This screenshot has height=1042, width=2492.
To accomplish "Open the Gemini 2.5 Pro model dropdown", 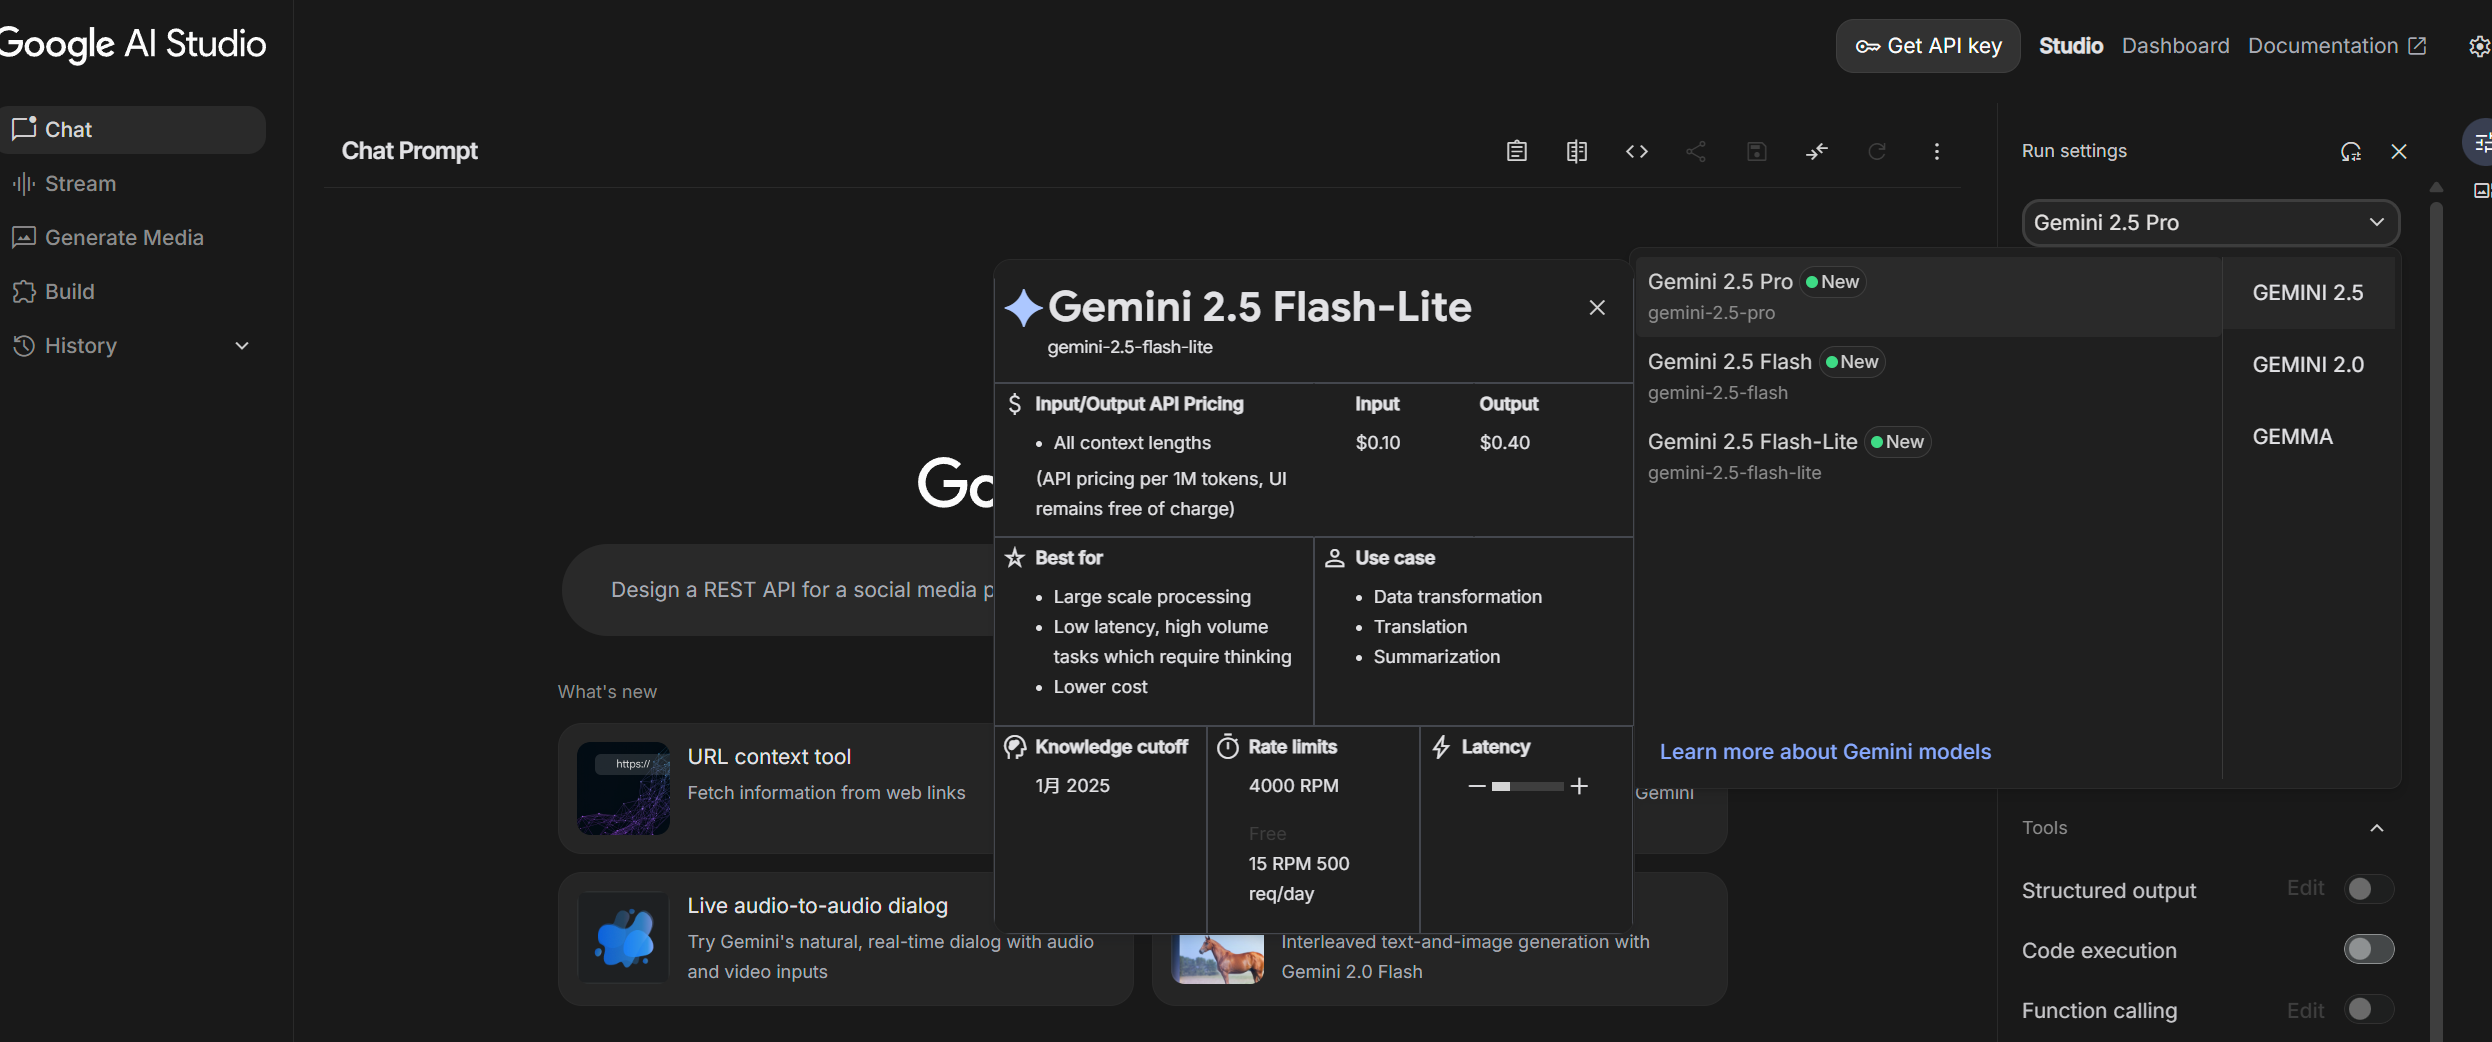I will coord(2210,222).
